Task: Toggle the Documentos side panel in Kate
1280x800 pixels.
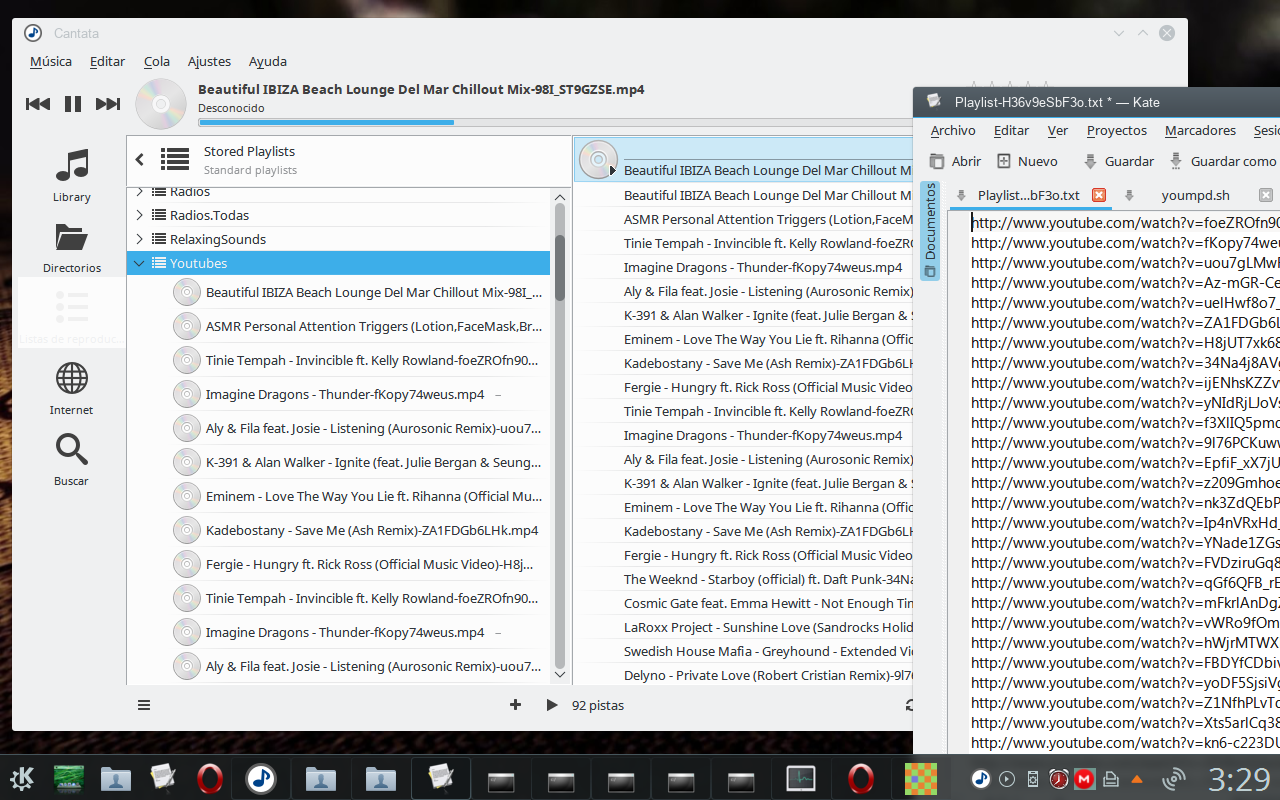Action: tap(930, 231)
